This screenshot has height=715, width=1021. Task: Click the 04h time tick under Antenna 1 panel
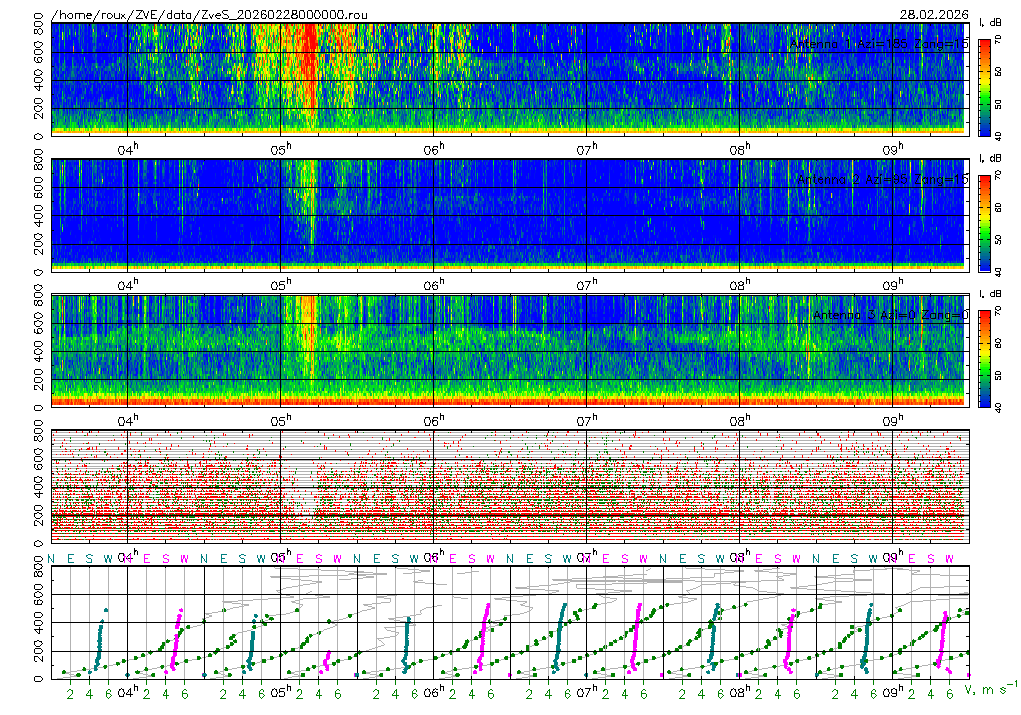pyautogui.click(x=128, y=148)
